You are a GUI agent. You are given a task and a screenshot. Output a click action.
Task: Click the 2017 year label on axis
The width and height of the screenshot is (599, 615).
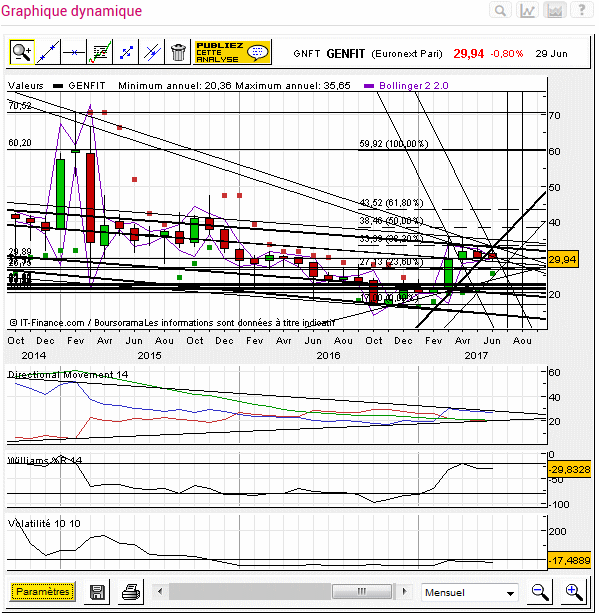[x=476, y=355]
